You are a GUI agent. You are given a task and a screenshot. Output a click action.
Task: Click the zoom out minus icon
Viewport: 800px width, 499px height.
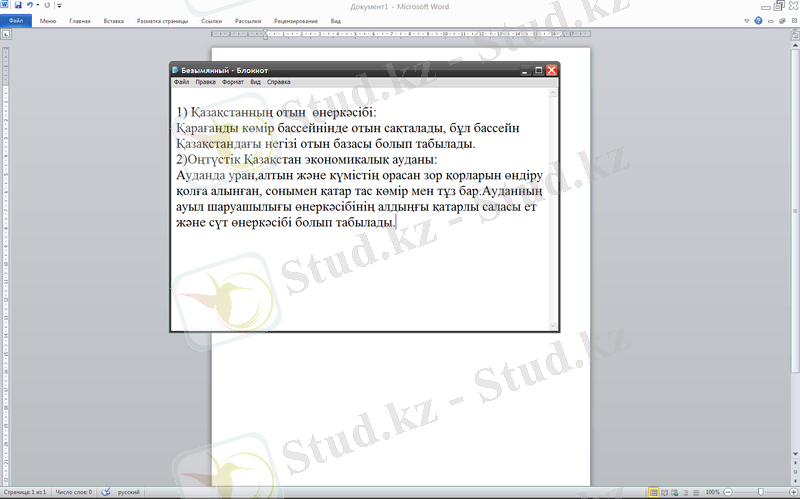[x=728, y=492]
